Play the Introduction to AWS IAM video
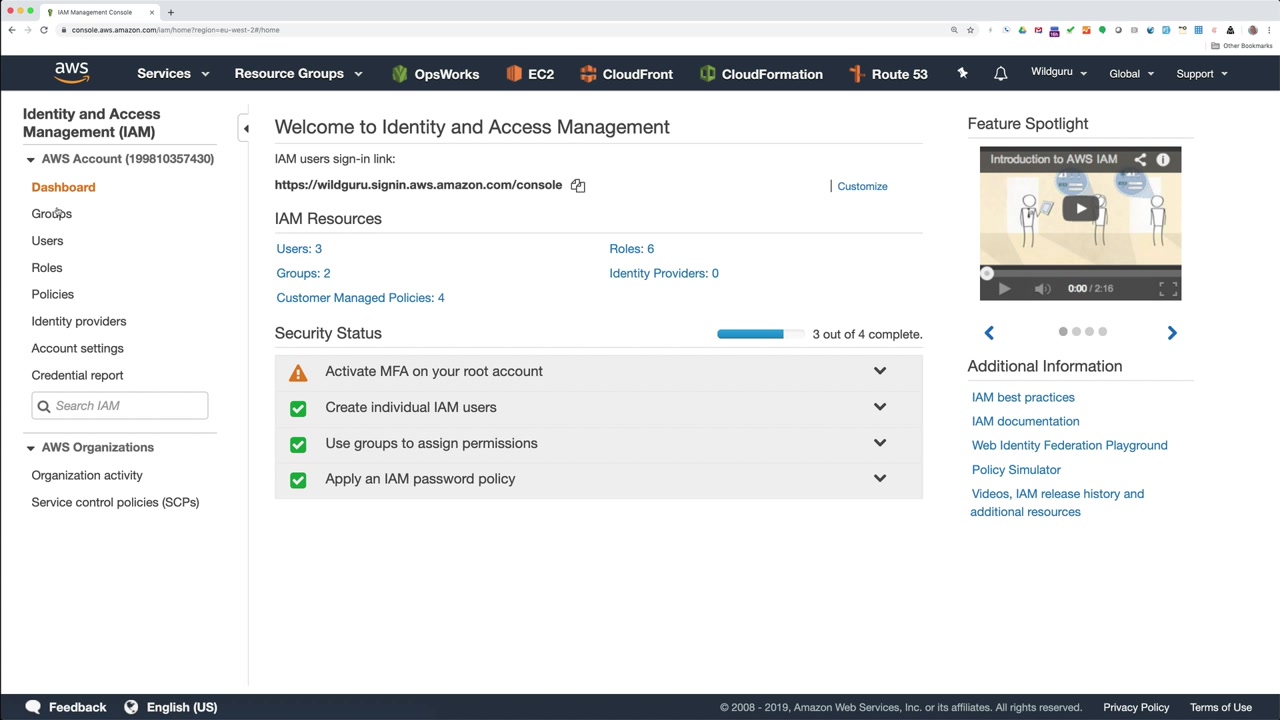This screenshot has width=1280, height=720. point(1080,209)
